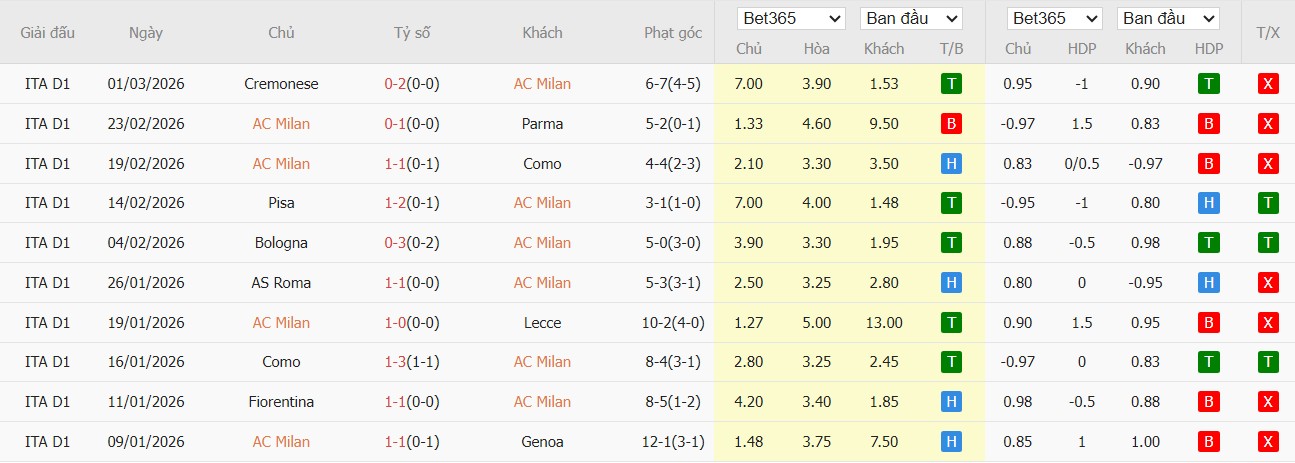
Task: Click the 13.00 away odds for Lecce
Action: point(884,323)
